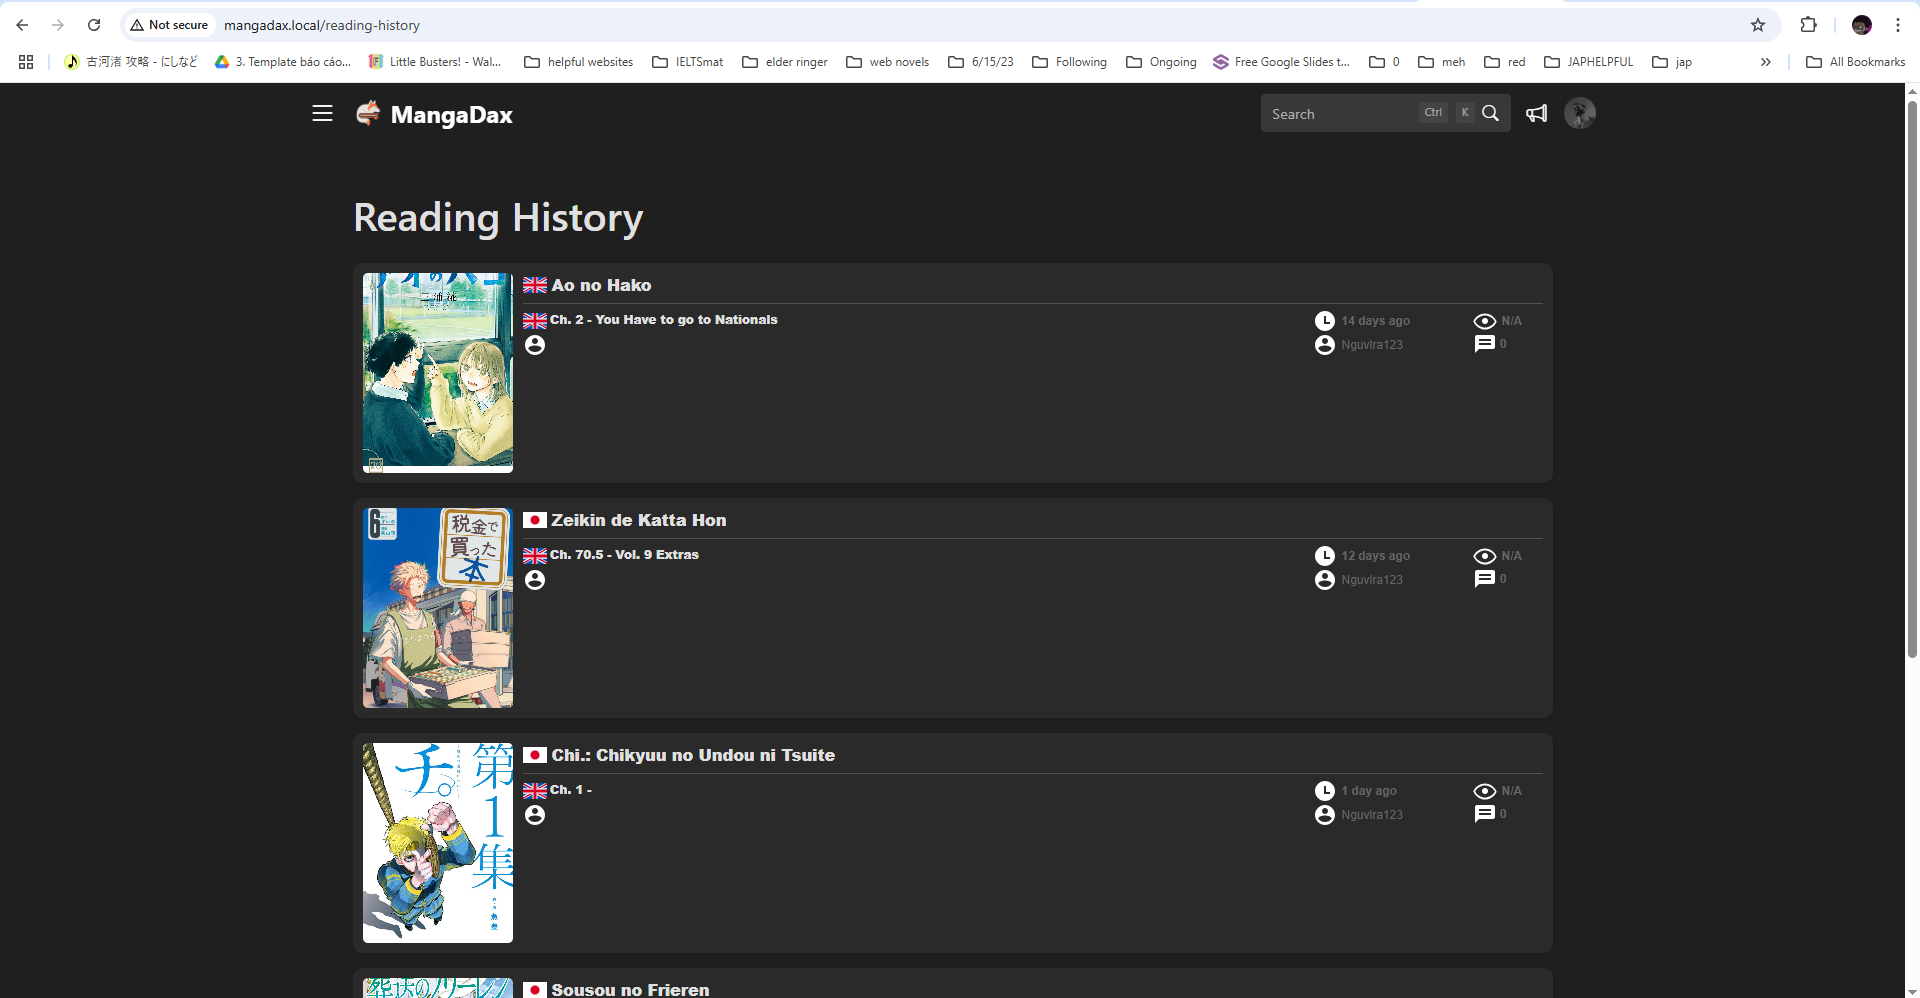Click Zeikin de Katta Hon cover thumbnail
1920x998 pixels.
(x=438, y=608)
